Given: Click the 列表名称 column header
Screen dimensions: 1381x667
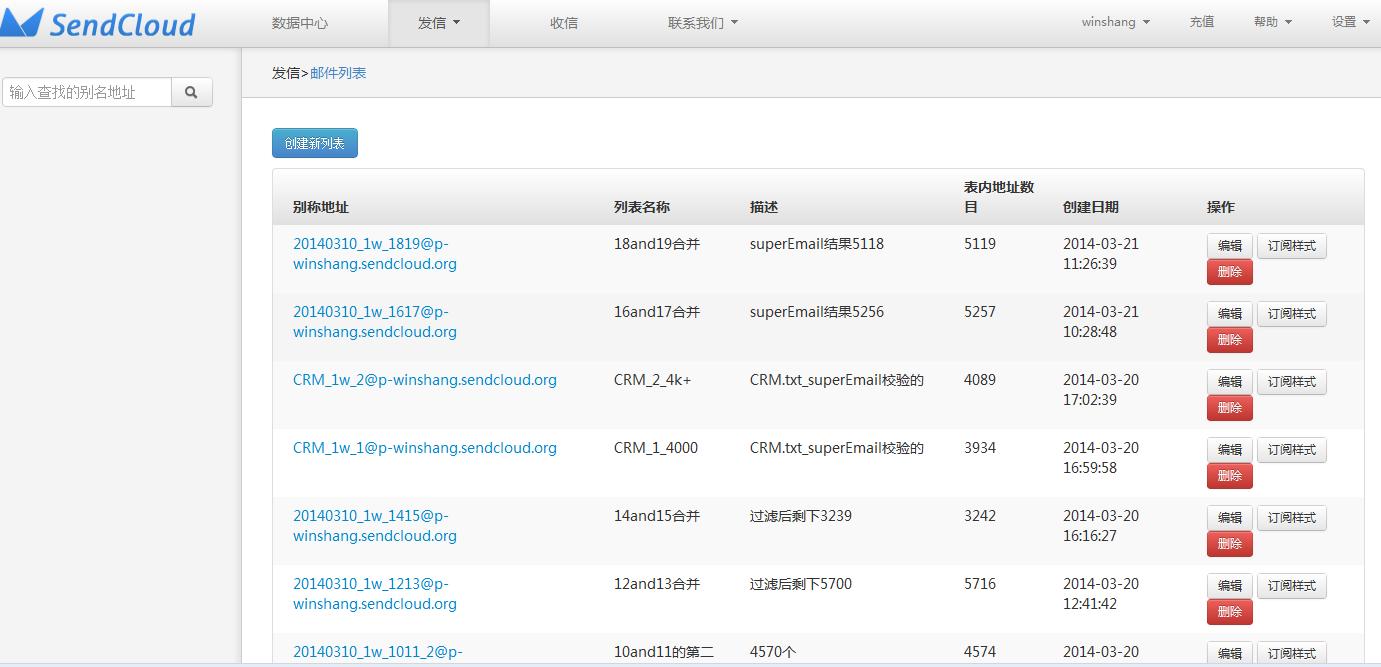Looking at the screenshot, I should tap(642, 207).
